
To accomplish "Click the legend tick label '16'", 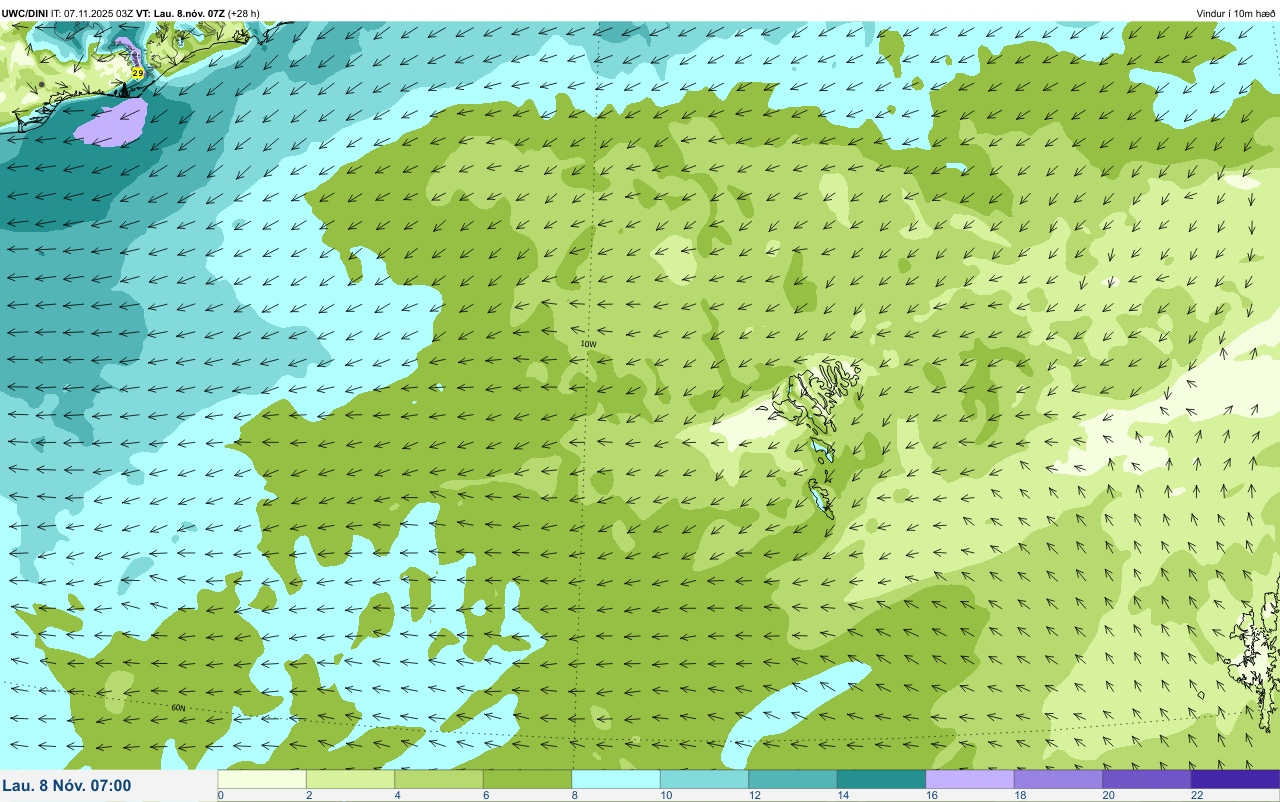I will tap(930, 795).
